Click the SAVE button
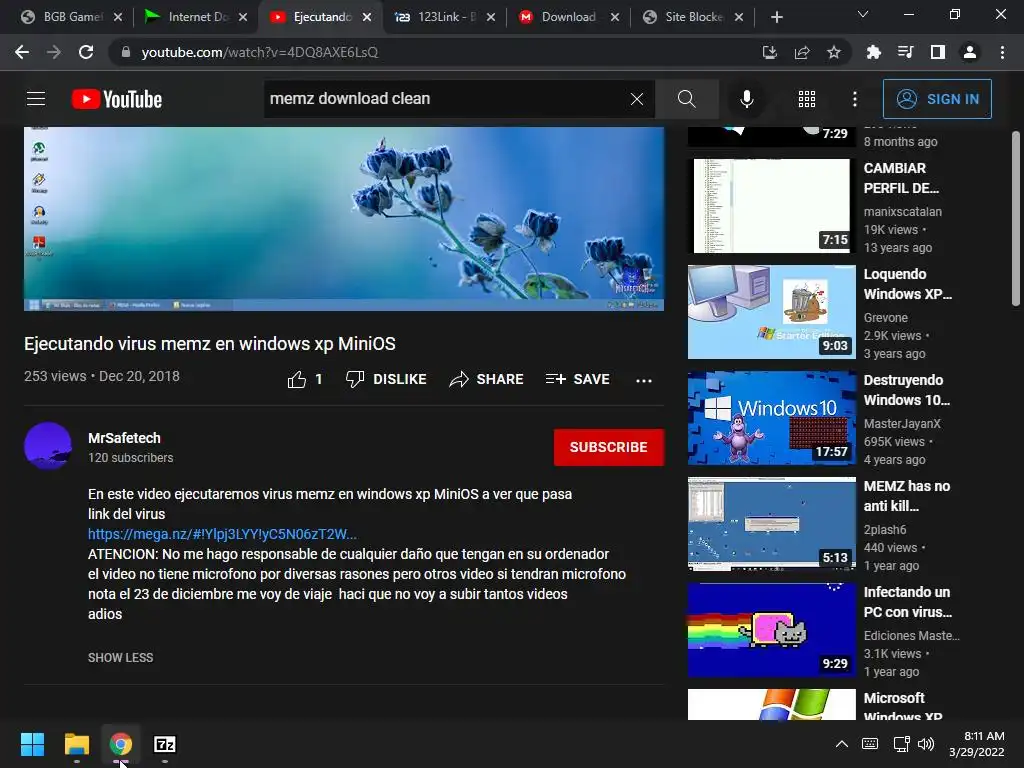The height and width of the screenshot is (768, 1024). tap(577, 379)
